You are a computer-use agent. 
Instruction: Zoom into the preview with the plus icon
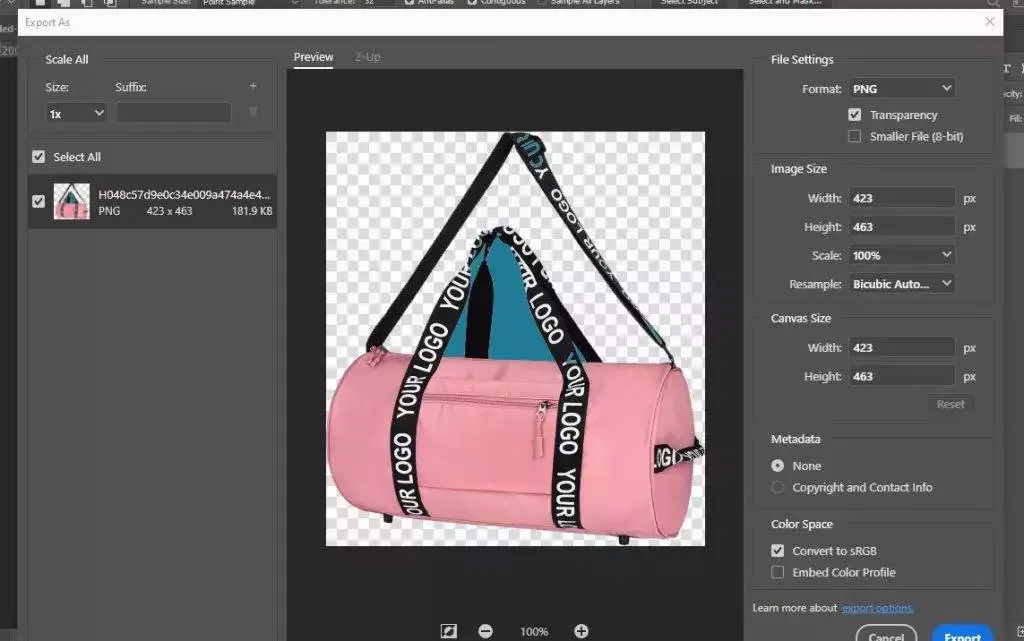click(x=581, y=631)
